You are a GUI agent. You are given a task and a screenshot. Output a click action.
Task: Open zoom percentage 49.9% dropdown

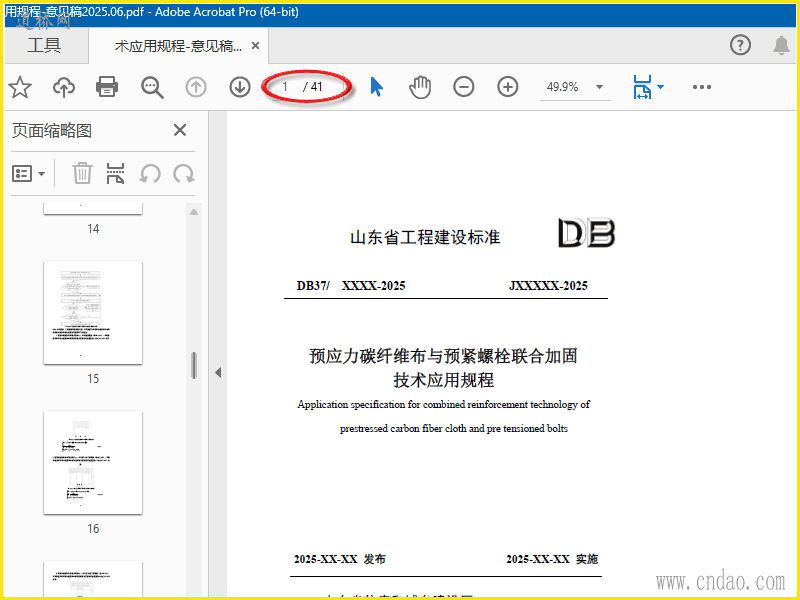pyautogui.click(x=599, y=87)
